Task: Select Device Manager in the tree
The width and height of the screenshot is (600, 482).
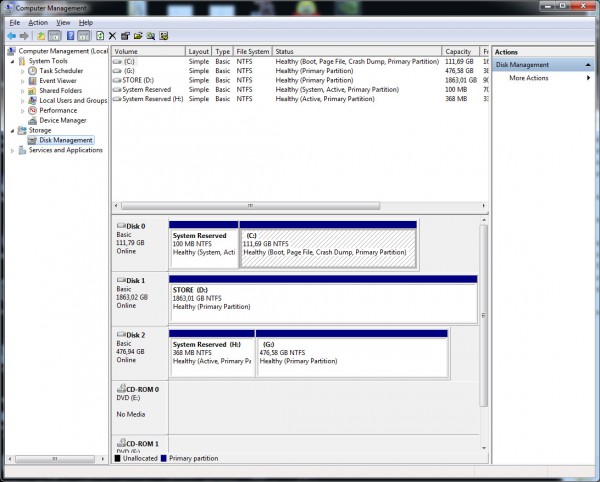Action: tap(63, 120)
